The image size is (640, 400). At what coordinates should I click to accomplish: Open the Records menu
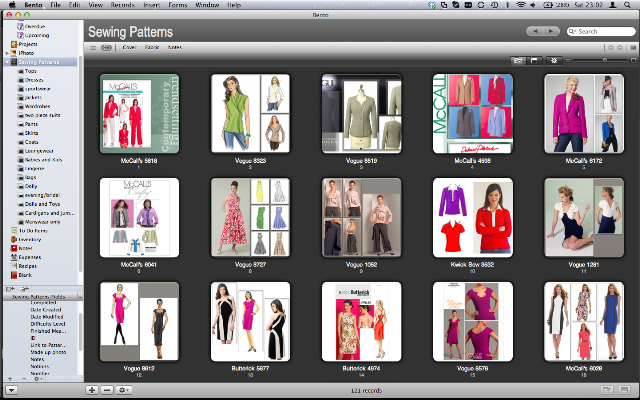[x=122, y=5]
